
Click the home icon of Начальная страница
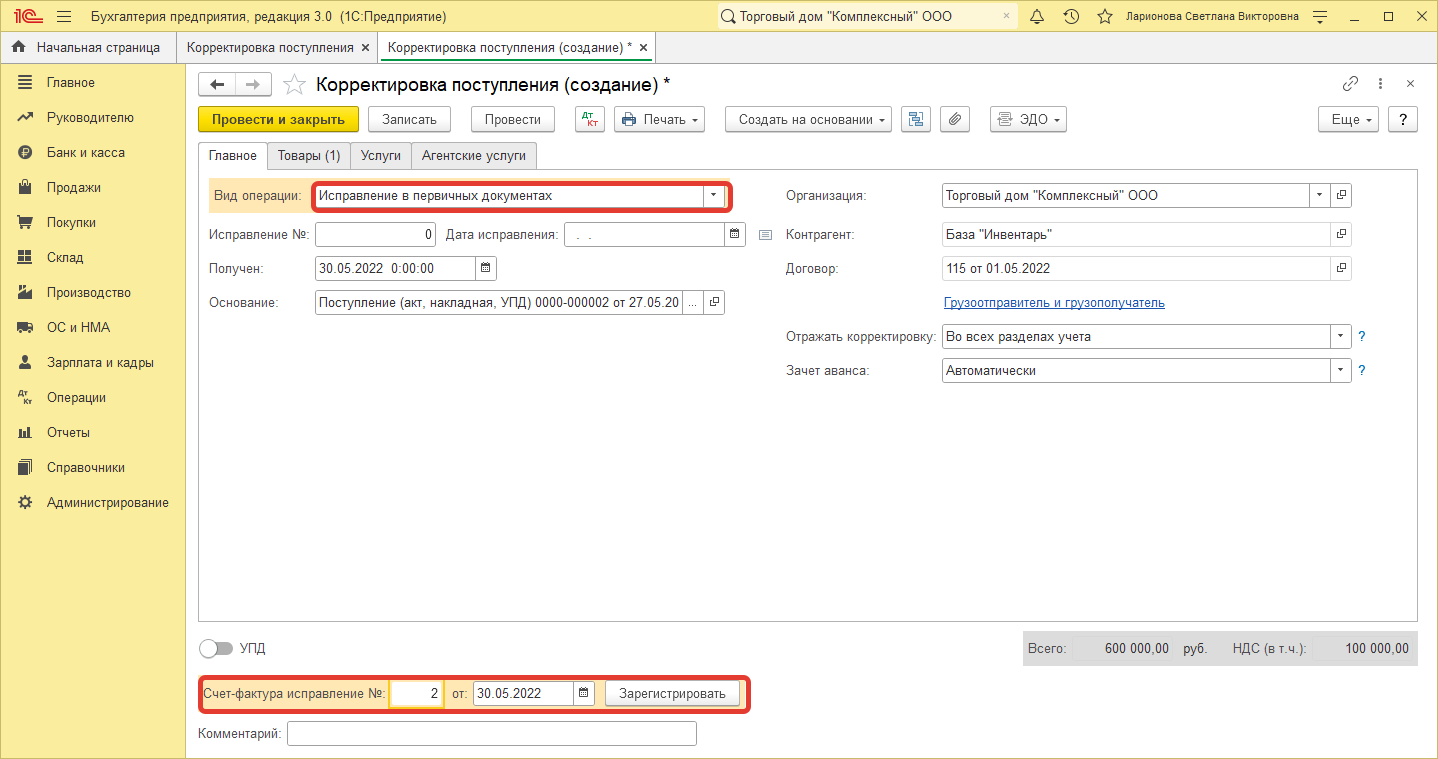(x=19, y=47)
